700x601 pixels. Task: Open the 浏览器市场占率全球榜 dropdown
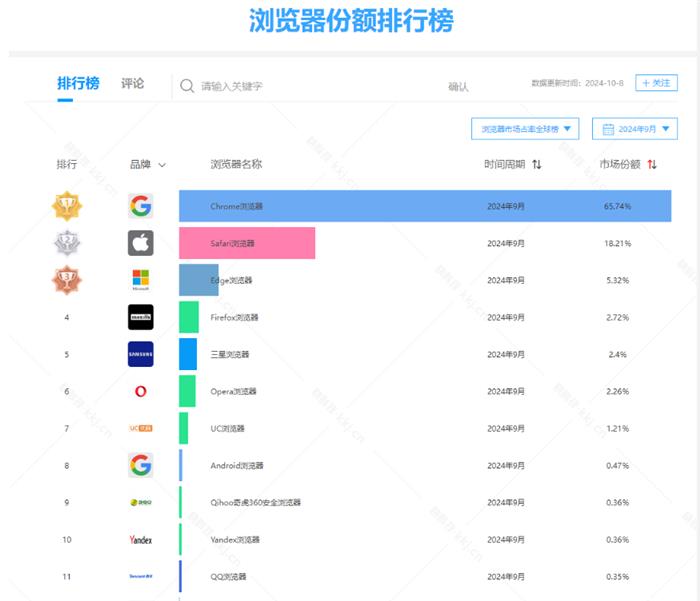click(x=525, y=129)
